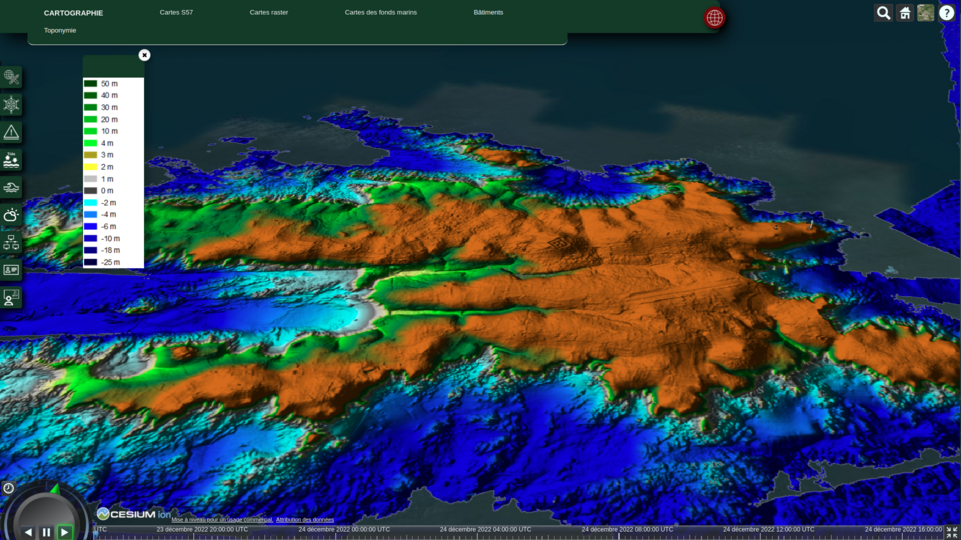Click the '10 m' legend label
The image size is (961, 540).
[109, 131]
